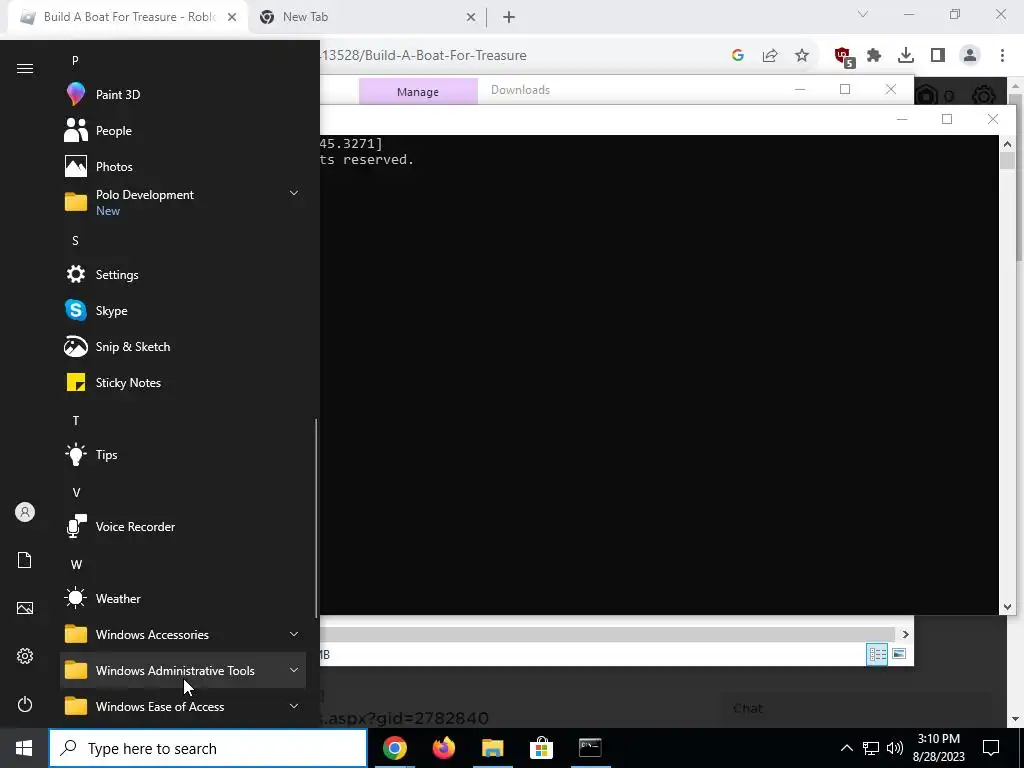The width and height of the screenshot is (1024, 768).
Task: Open Chrome tab search dropdown arrow
Action: (863, 14)
